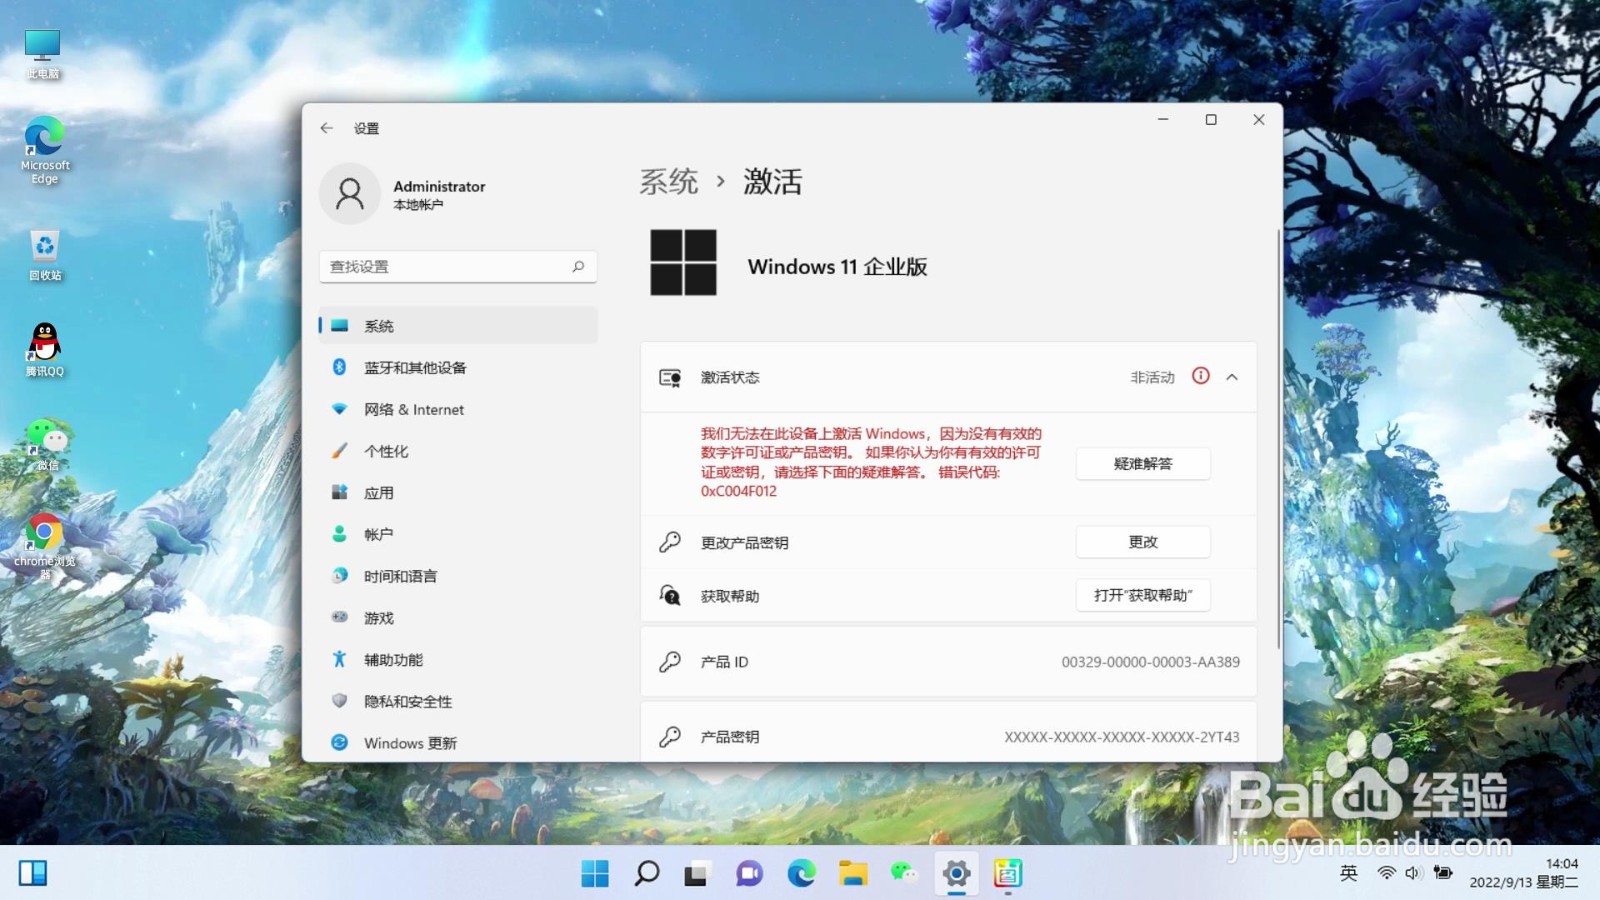Select product key text ending 2YT43

point(1122,737)
